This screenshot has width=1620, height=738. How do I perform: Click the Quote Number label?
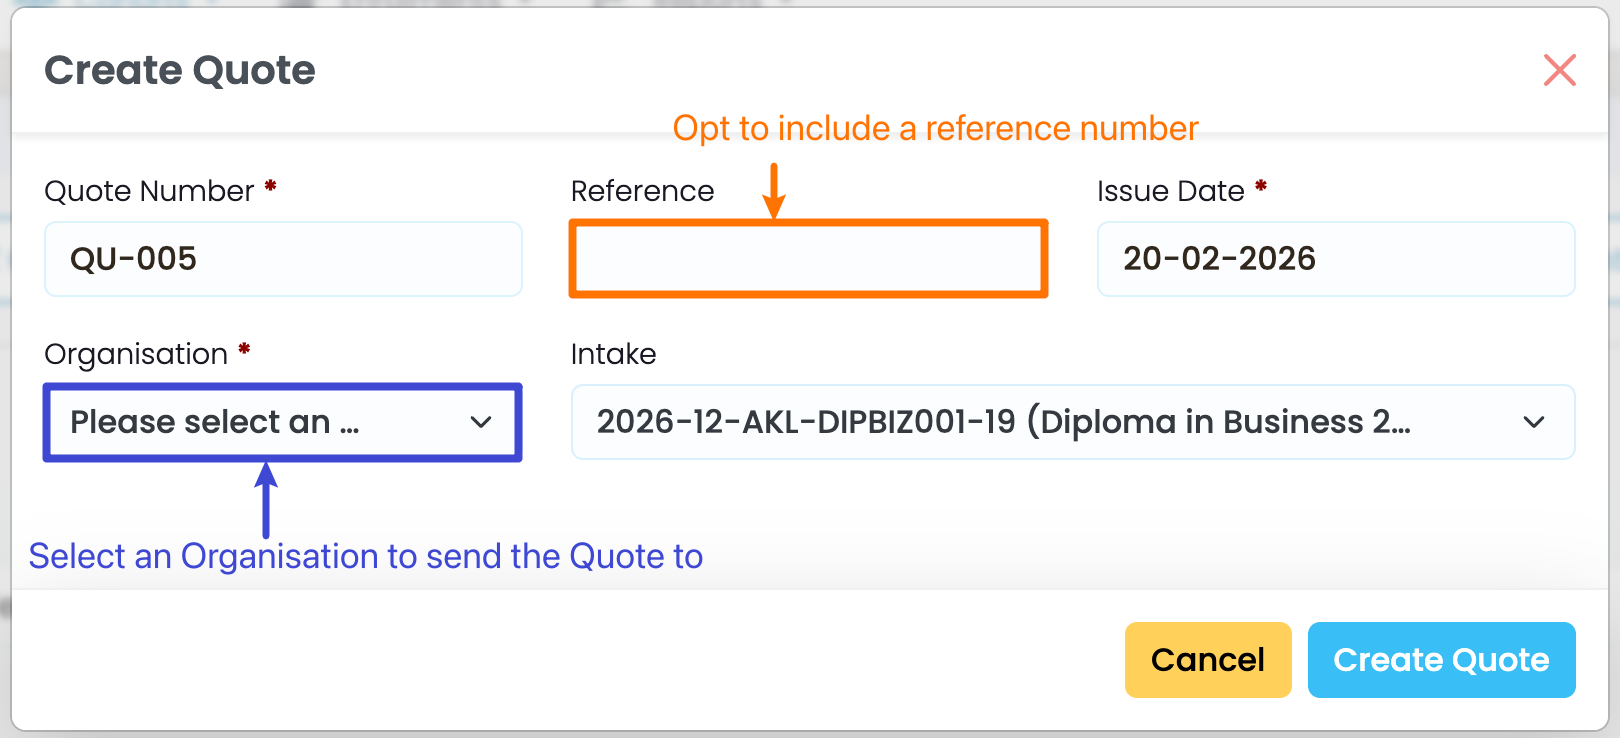[149, 191]
